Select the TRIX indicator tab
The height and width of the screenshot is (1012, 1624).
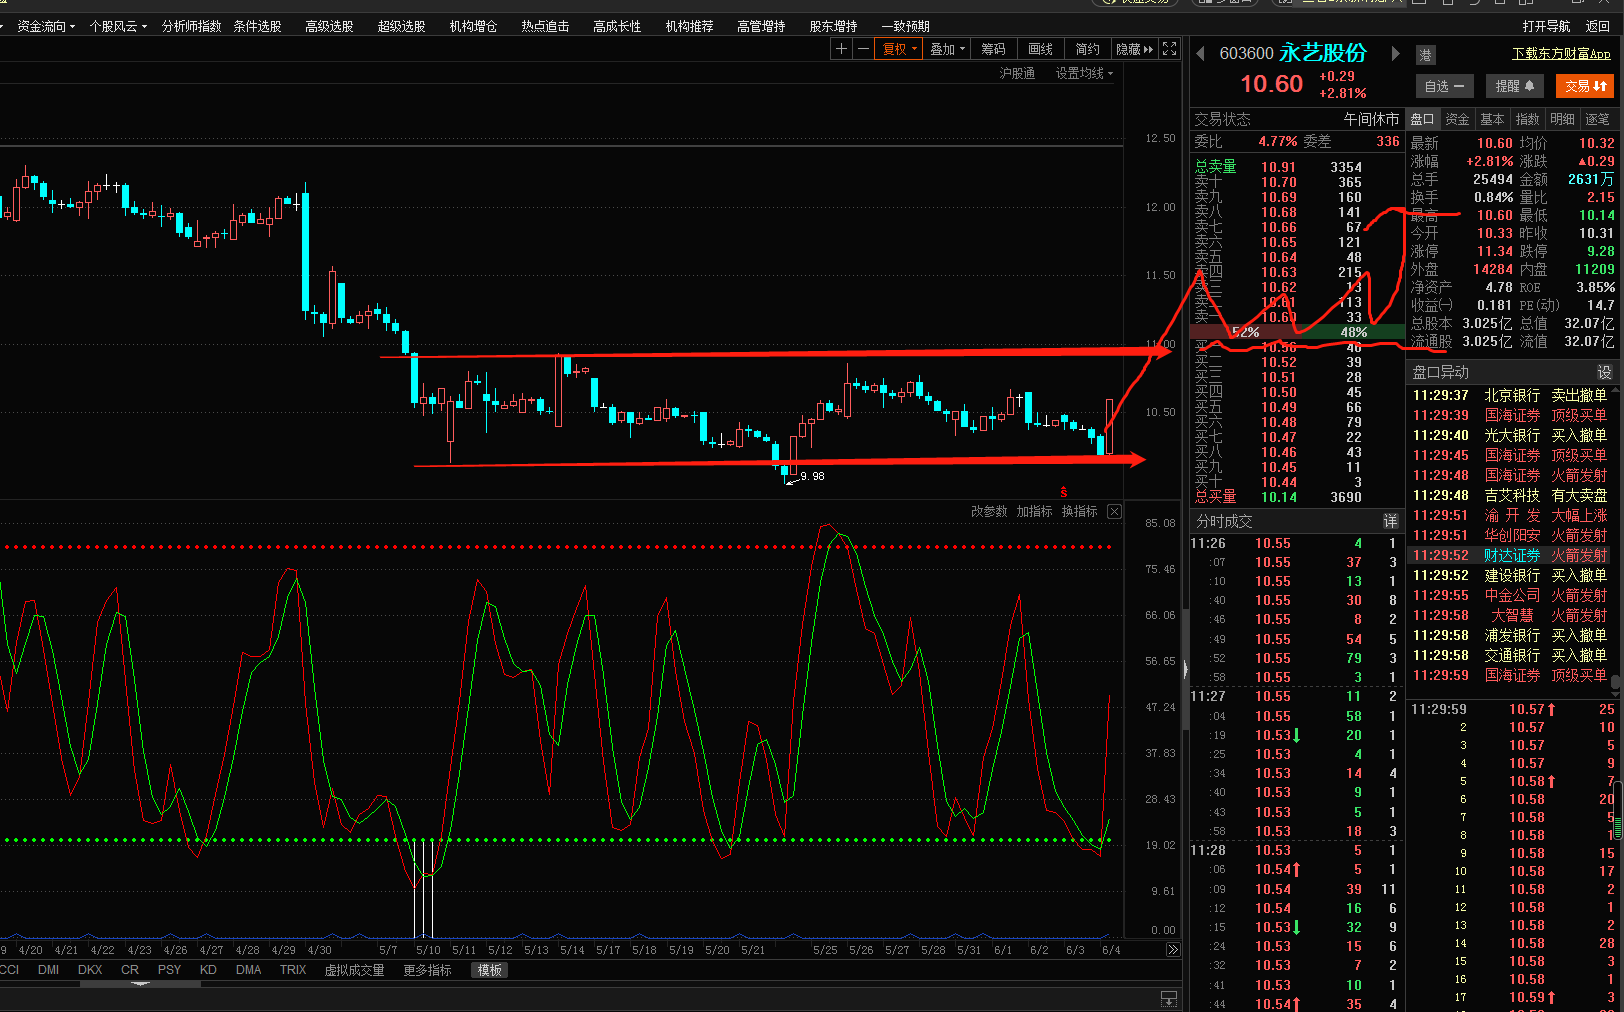point(293,970)
